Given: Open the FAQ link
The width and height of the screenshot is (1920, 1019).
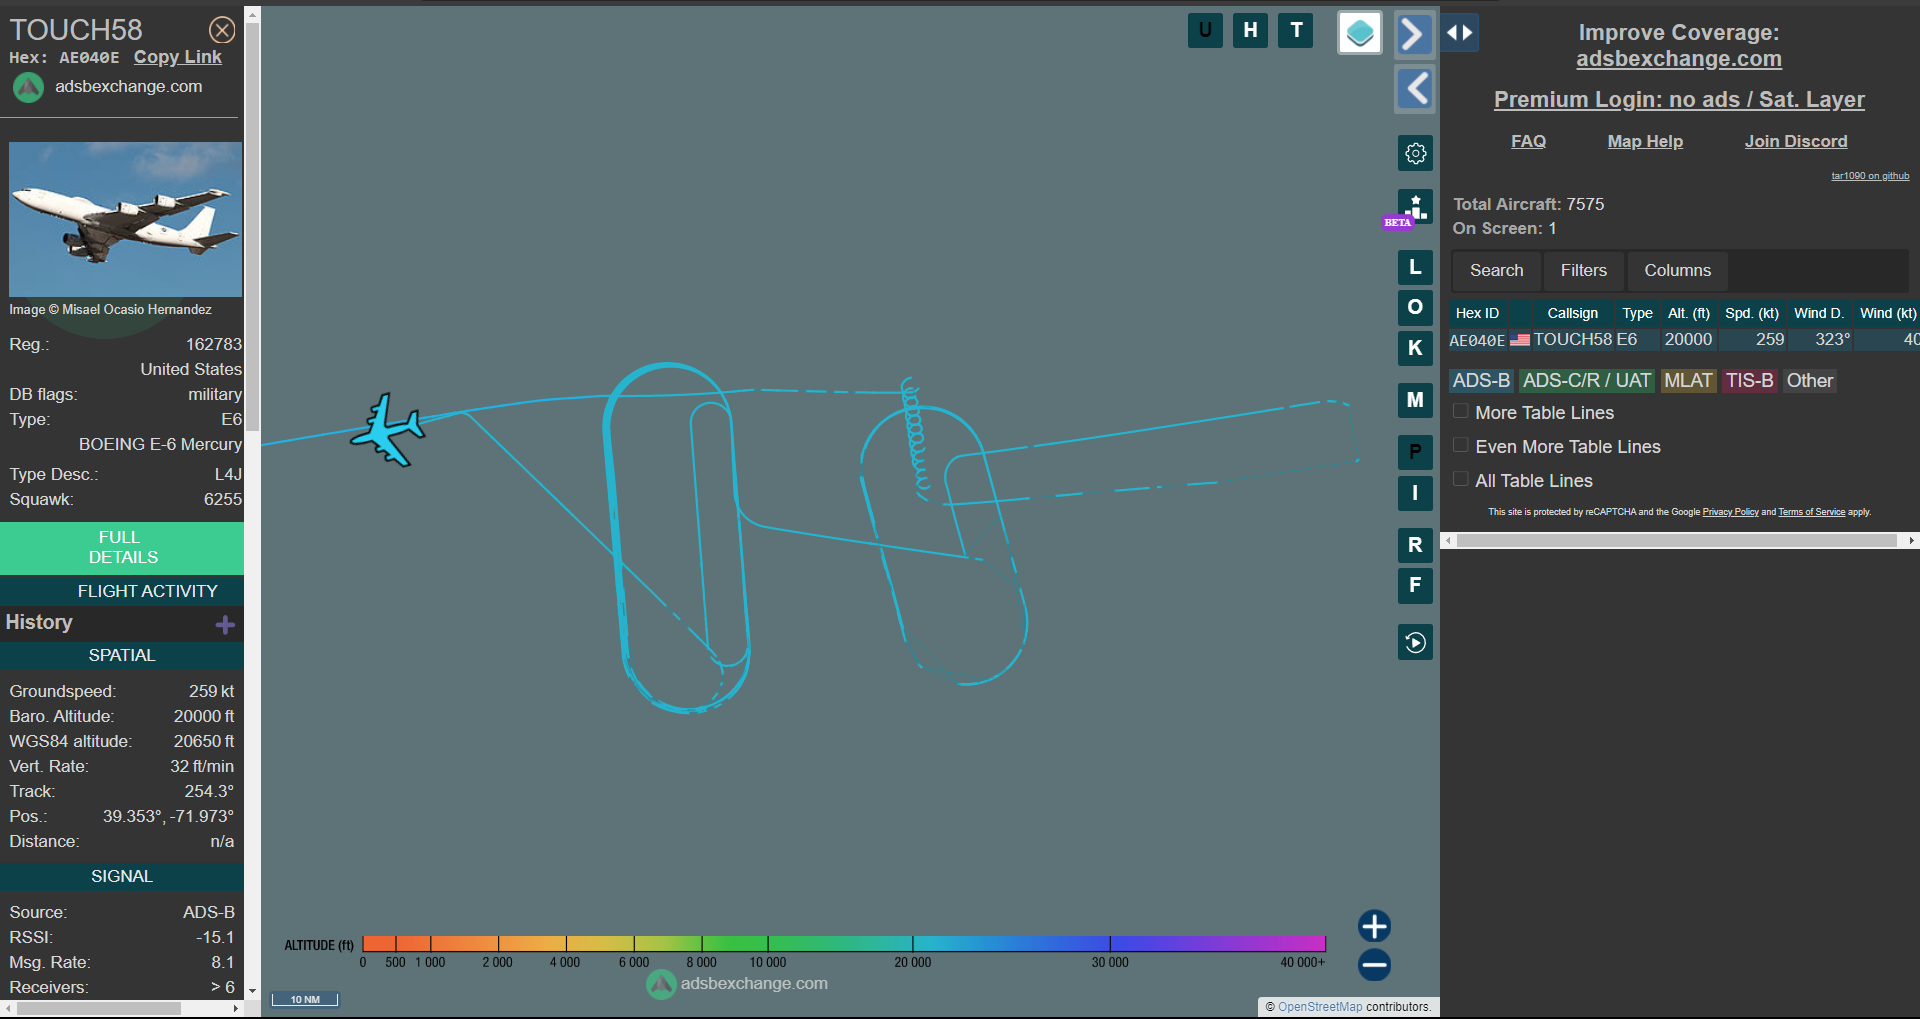Looking at the screenshot, I should [1528, 142].
